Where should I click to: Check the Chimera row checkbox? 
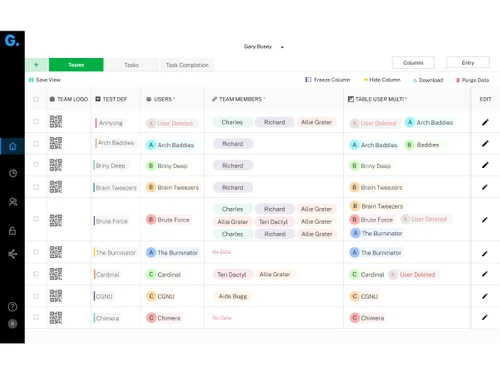click(36, 317)
